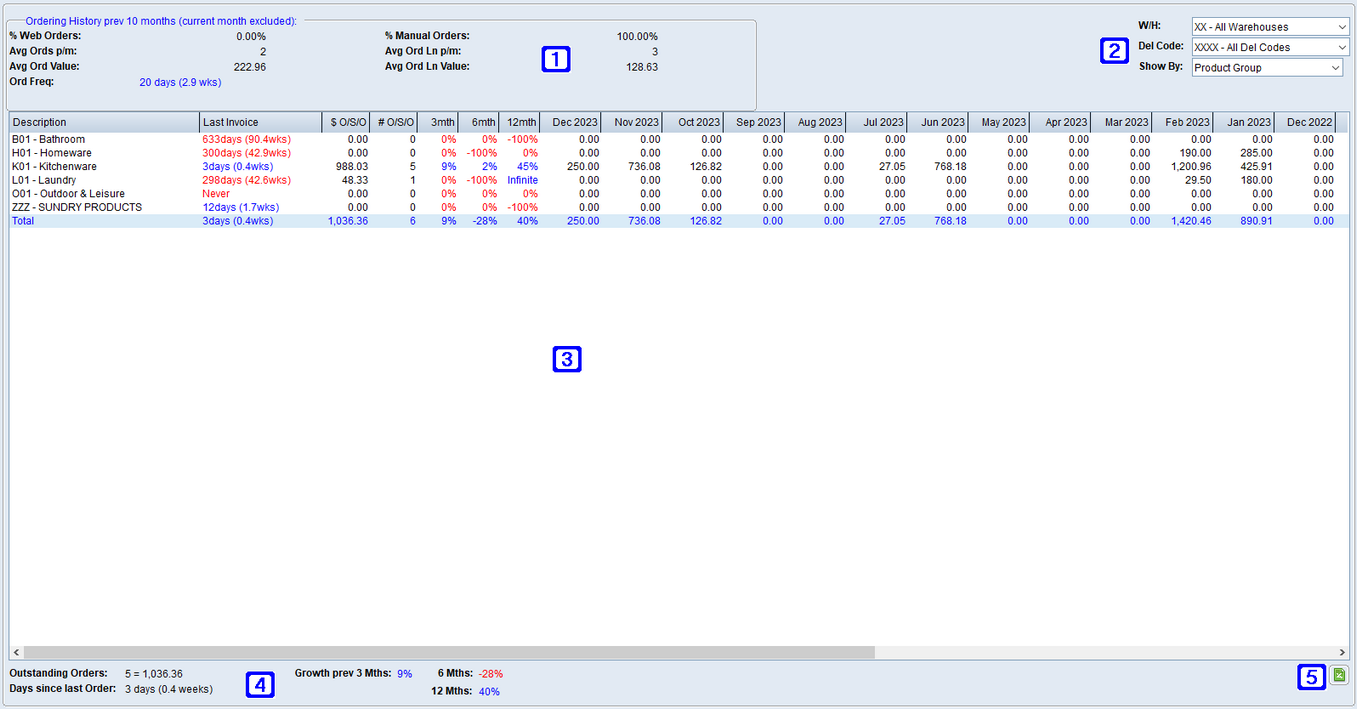Click the Last Invoice column header
1357x709 pixels.
pyautogui.click(x=231, y=121)
